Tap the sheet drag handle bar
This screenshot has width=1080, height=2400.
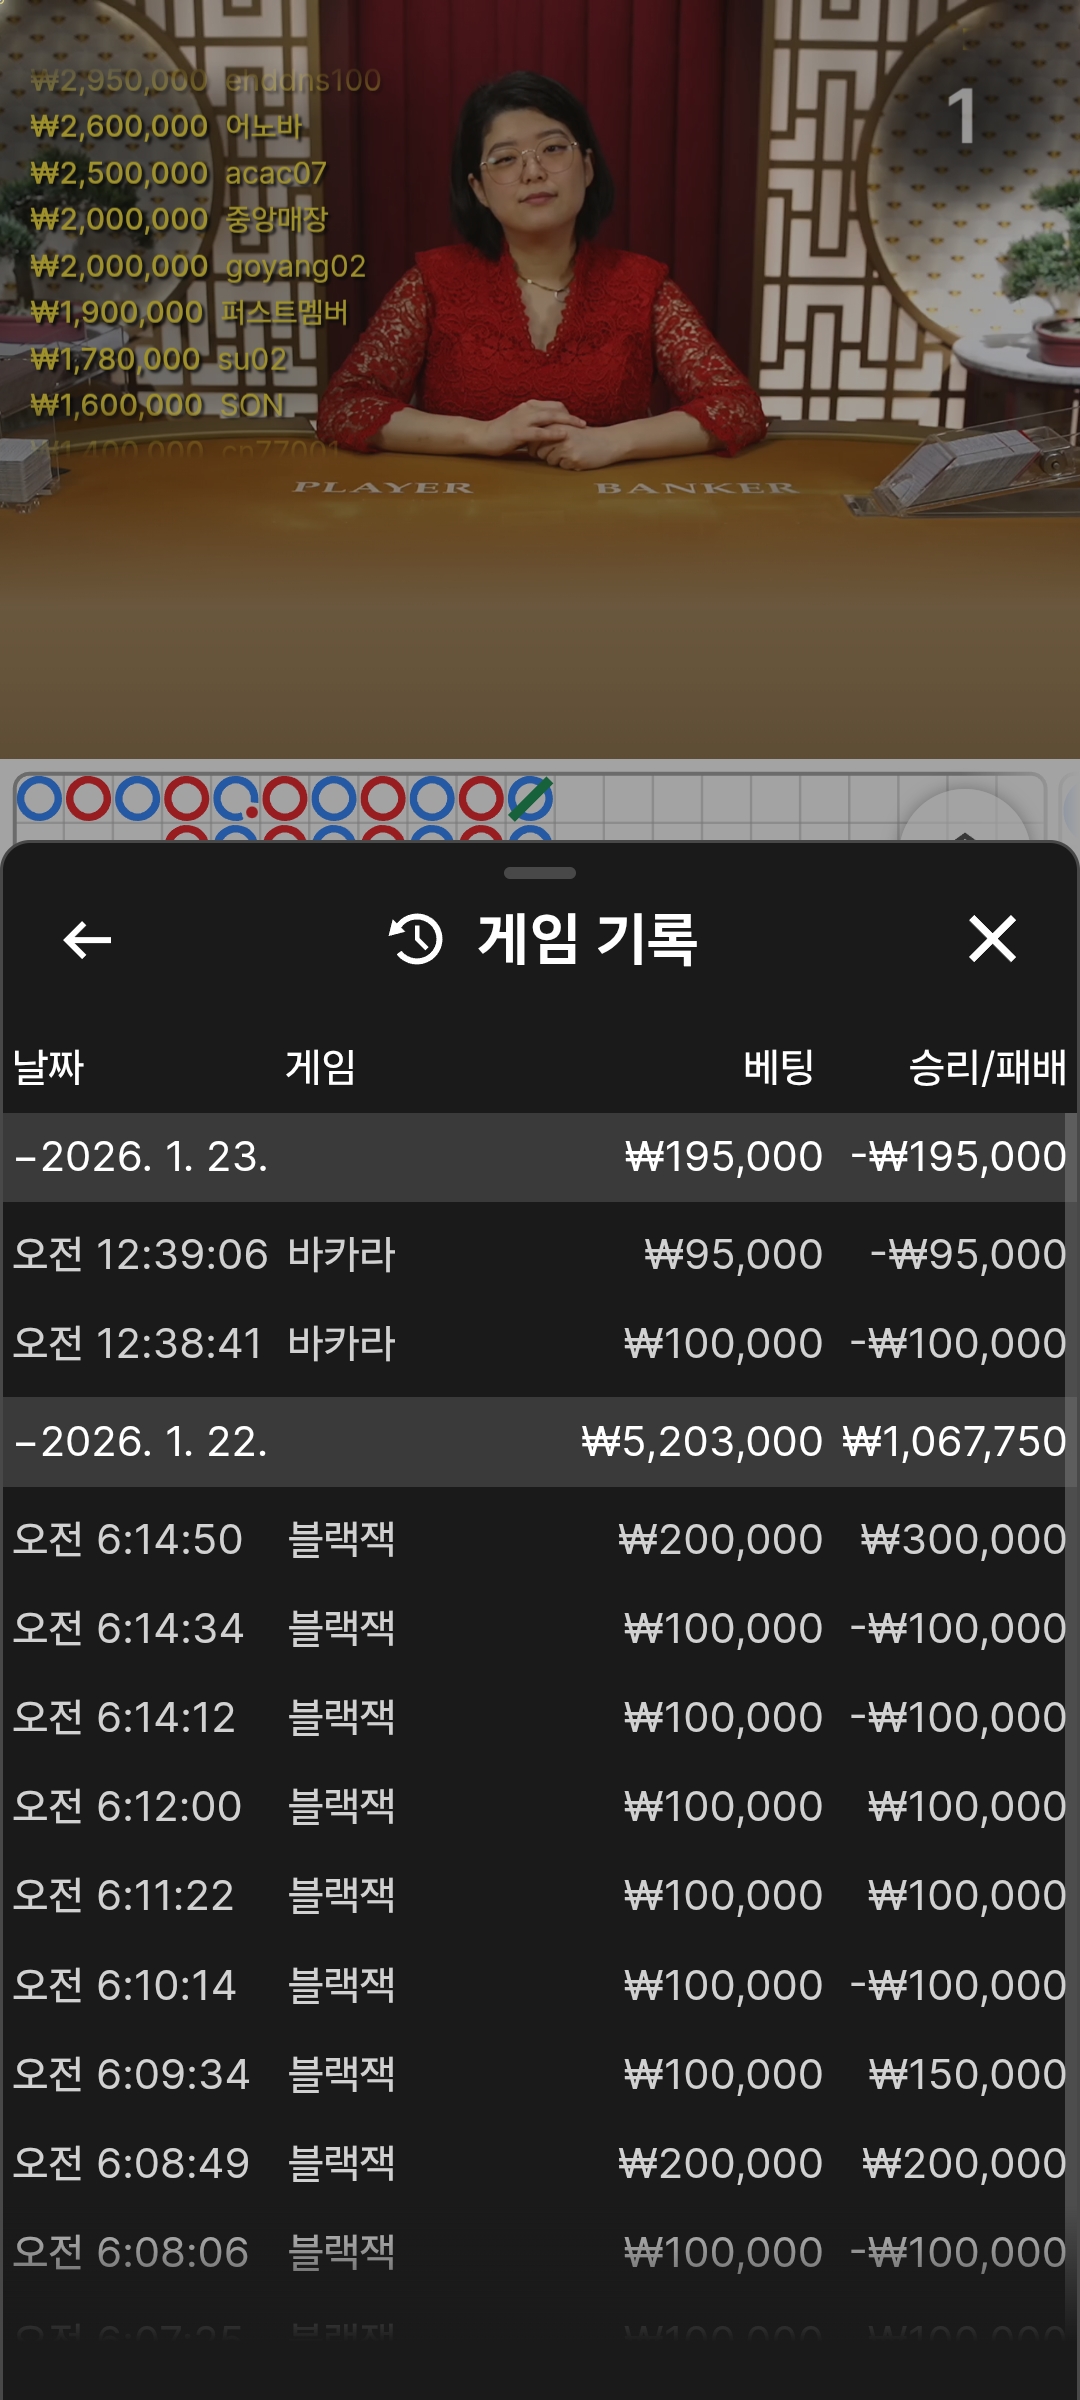540,873
